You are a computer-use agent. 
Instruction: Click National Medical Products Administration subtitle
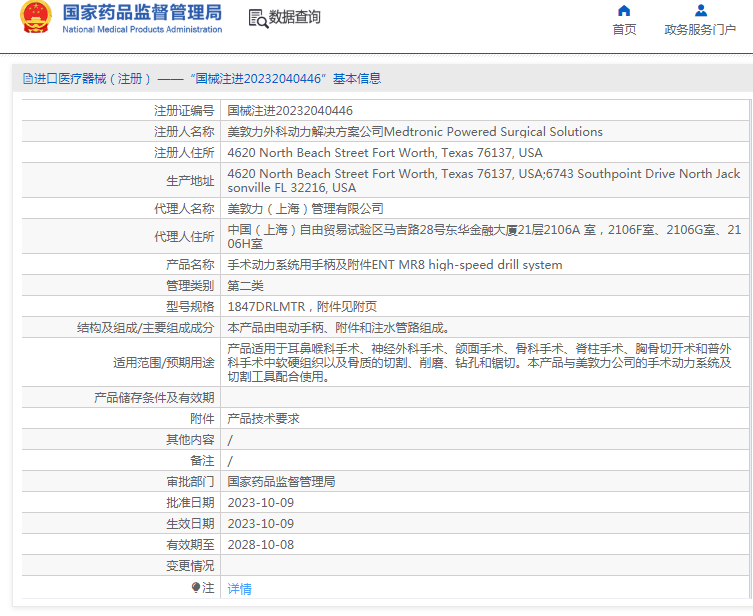click(142, 29)
